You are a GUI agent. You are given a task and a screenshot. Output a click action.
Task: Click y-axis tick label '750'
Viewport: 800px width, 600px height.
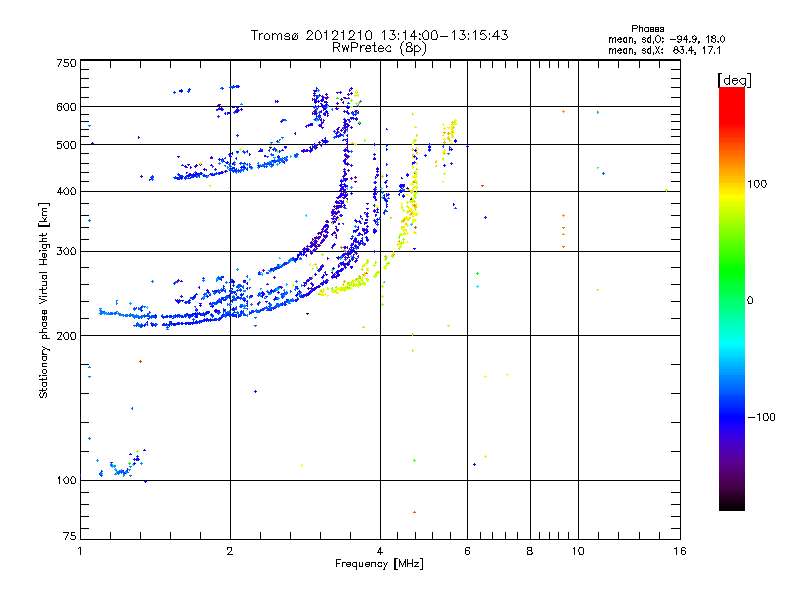point(67,63)
